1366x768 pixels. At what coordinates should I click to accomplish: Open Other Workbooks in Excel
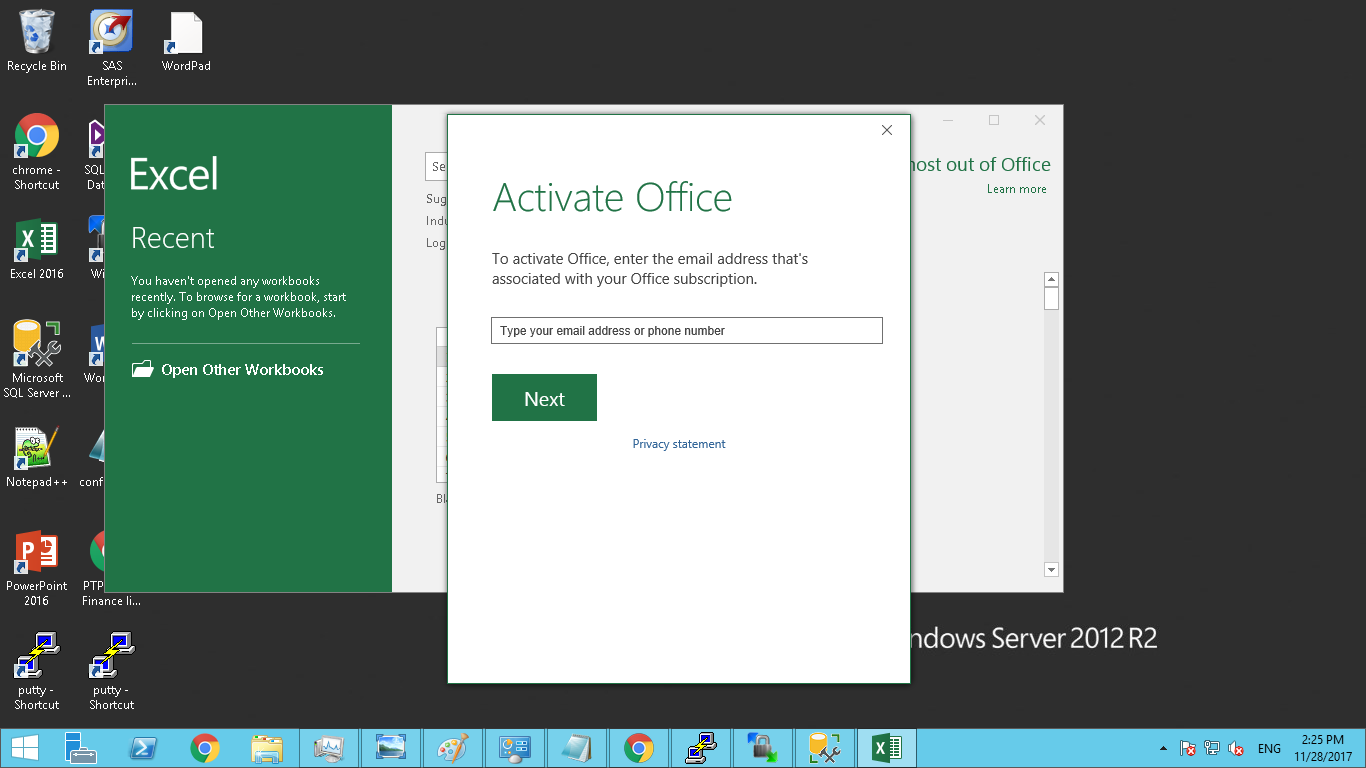[x=242, y=370]
